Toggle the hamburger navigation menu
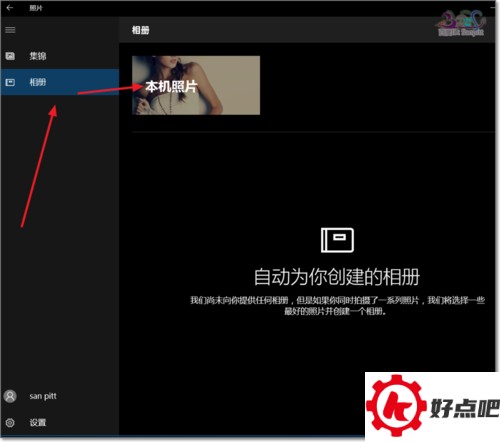 click(x=10, y=30)
